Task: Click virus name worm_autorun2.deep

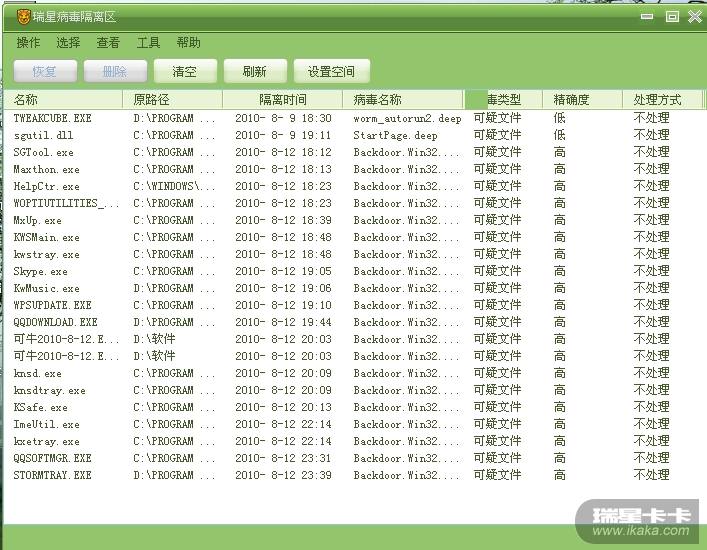Action: (407, 118)
